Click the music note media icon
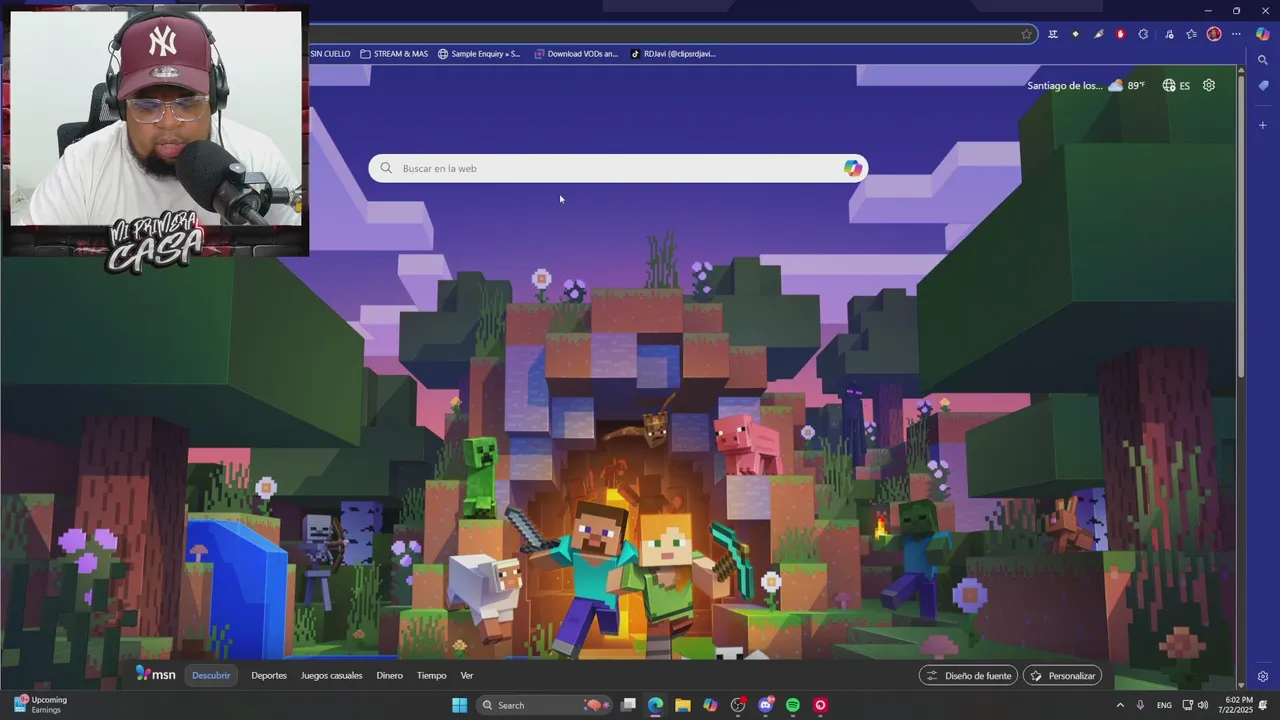 coord(1169,34)
